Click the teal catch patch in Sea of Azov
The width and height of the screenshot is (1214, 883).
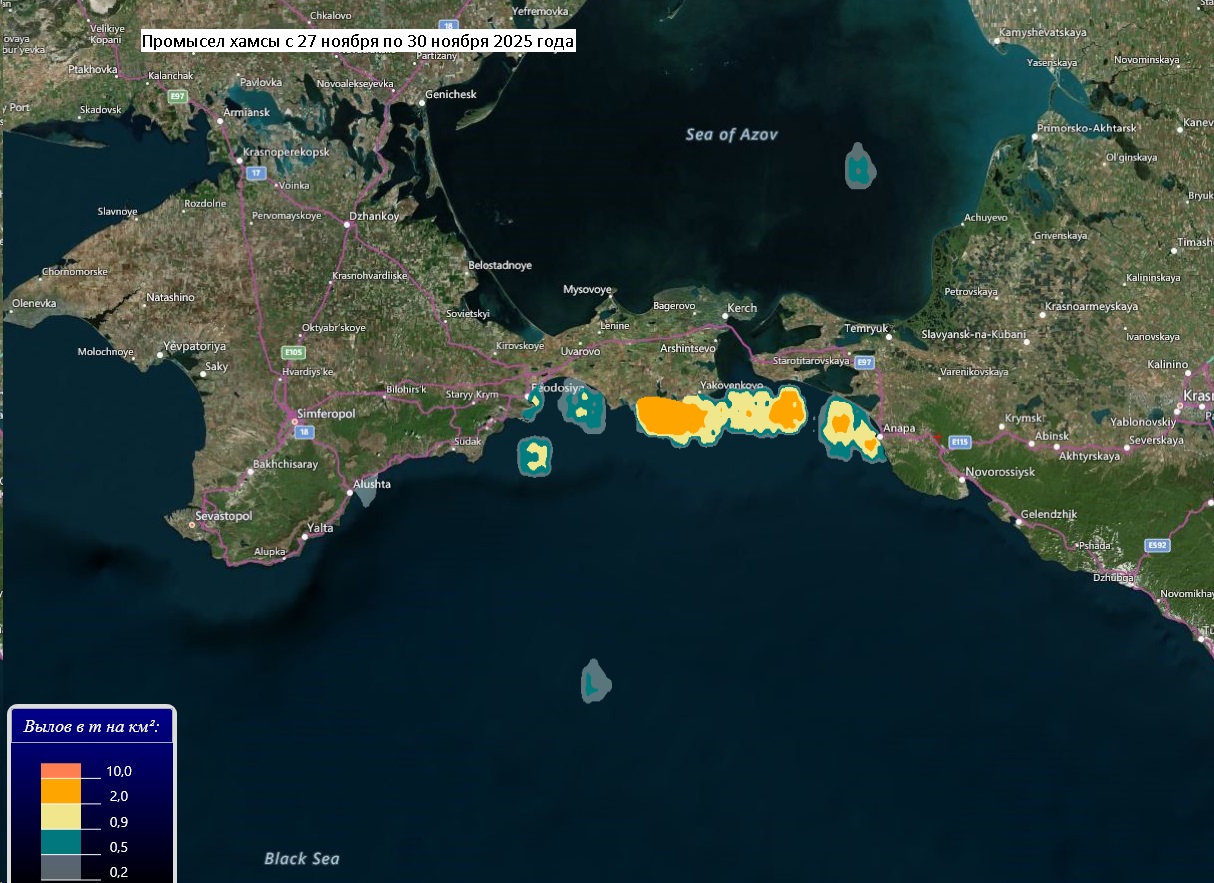click(x=859, y=167)
